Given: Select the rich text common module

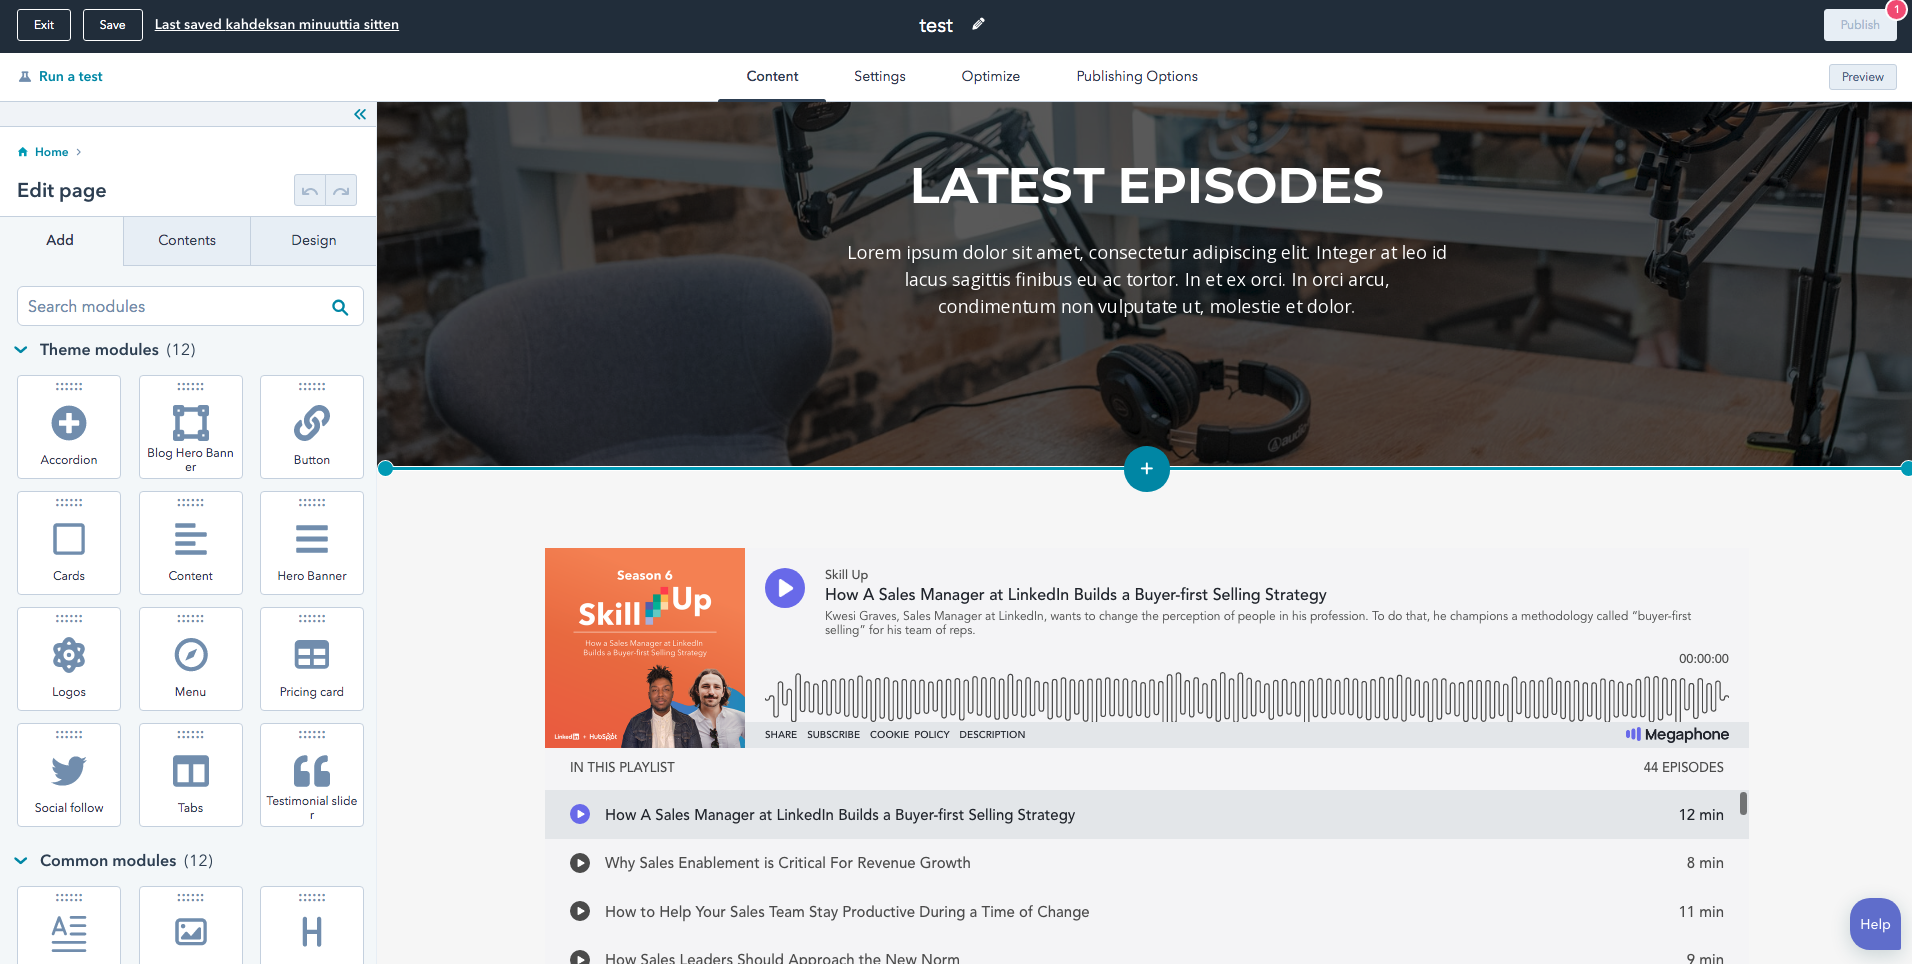Looking at the screenshot, I should tap(69, 926).
